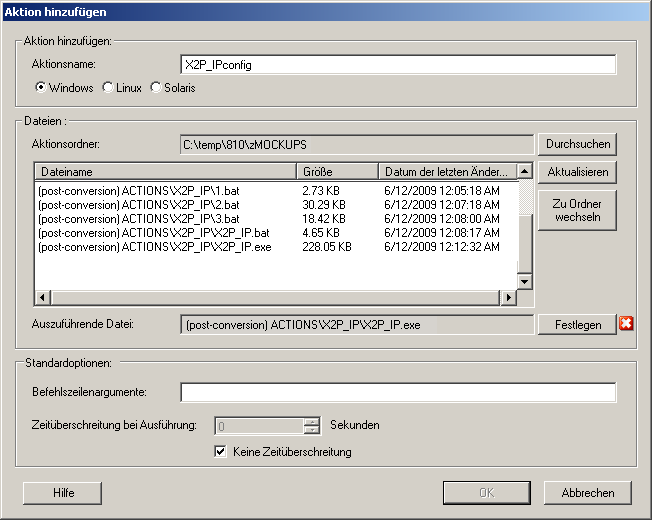Select the Windows radio button
Screen dimensions: 652x520
pyautogui.click(x=40, y=88)
